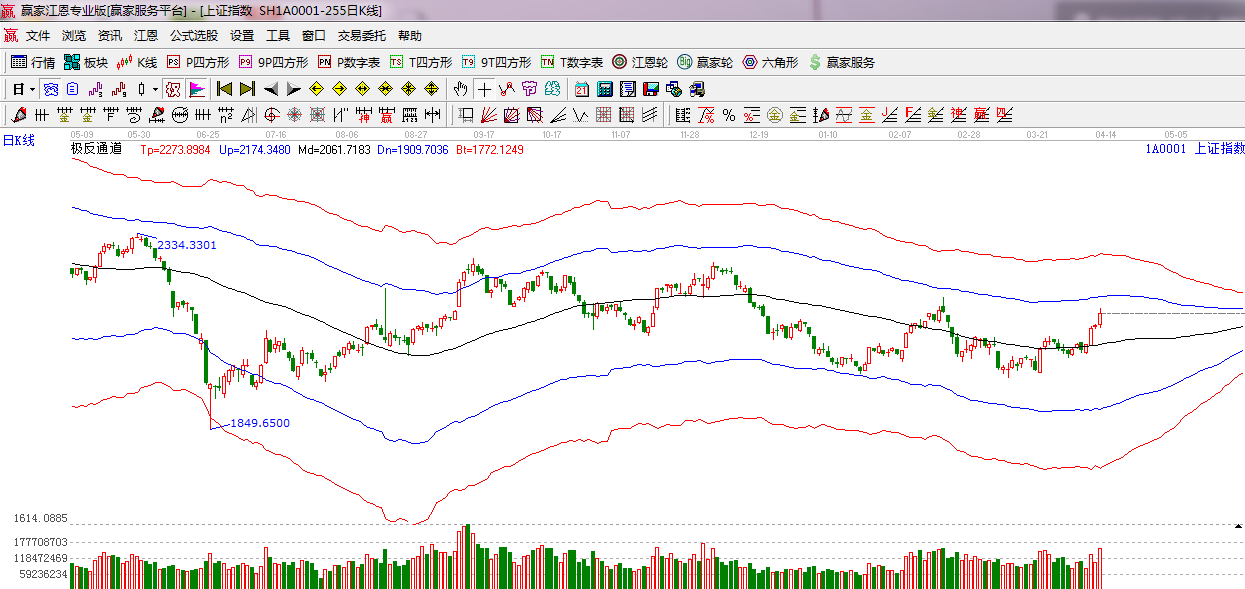The height and width of the screenshot is (589, 1245).
Task: Click the 行情 quotes button
Action: pos(33,62)
